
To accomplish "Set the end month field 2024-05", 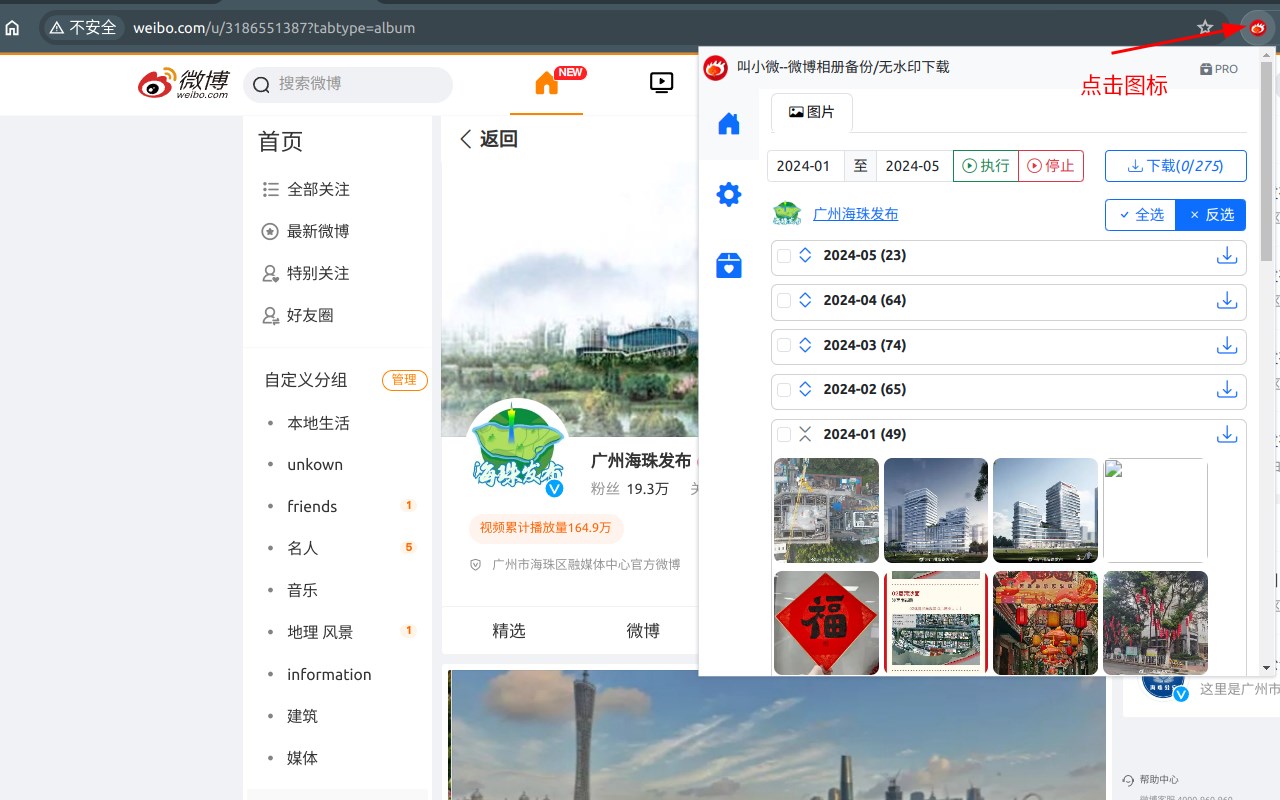I will 914,166.
